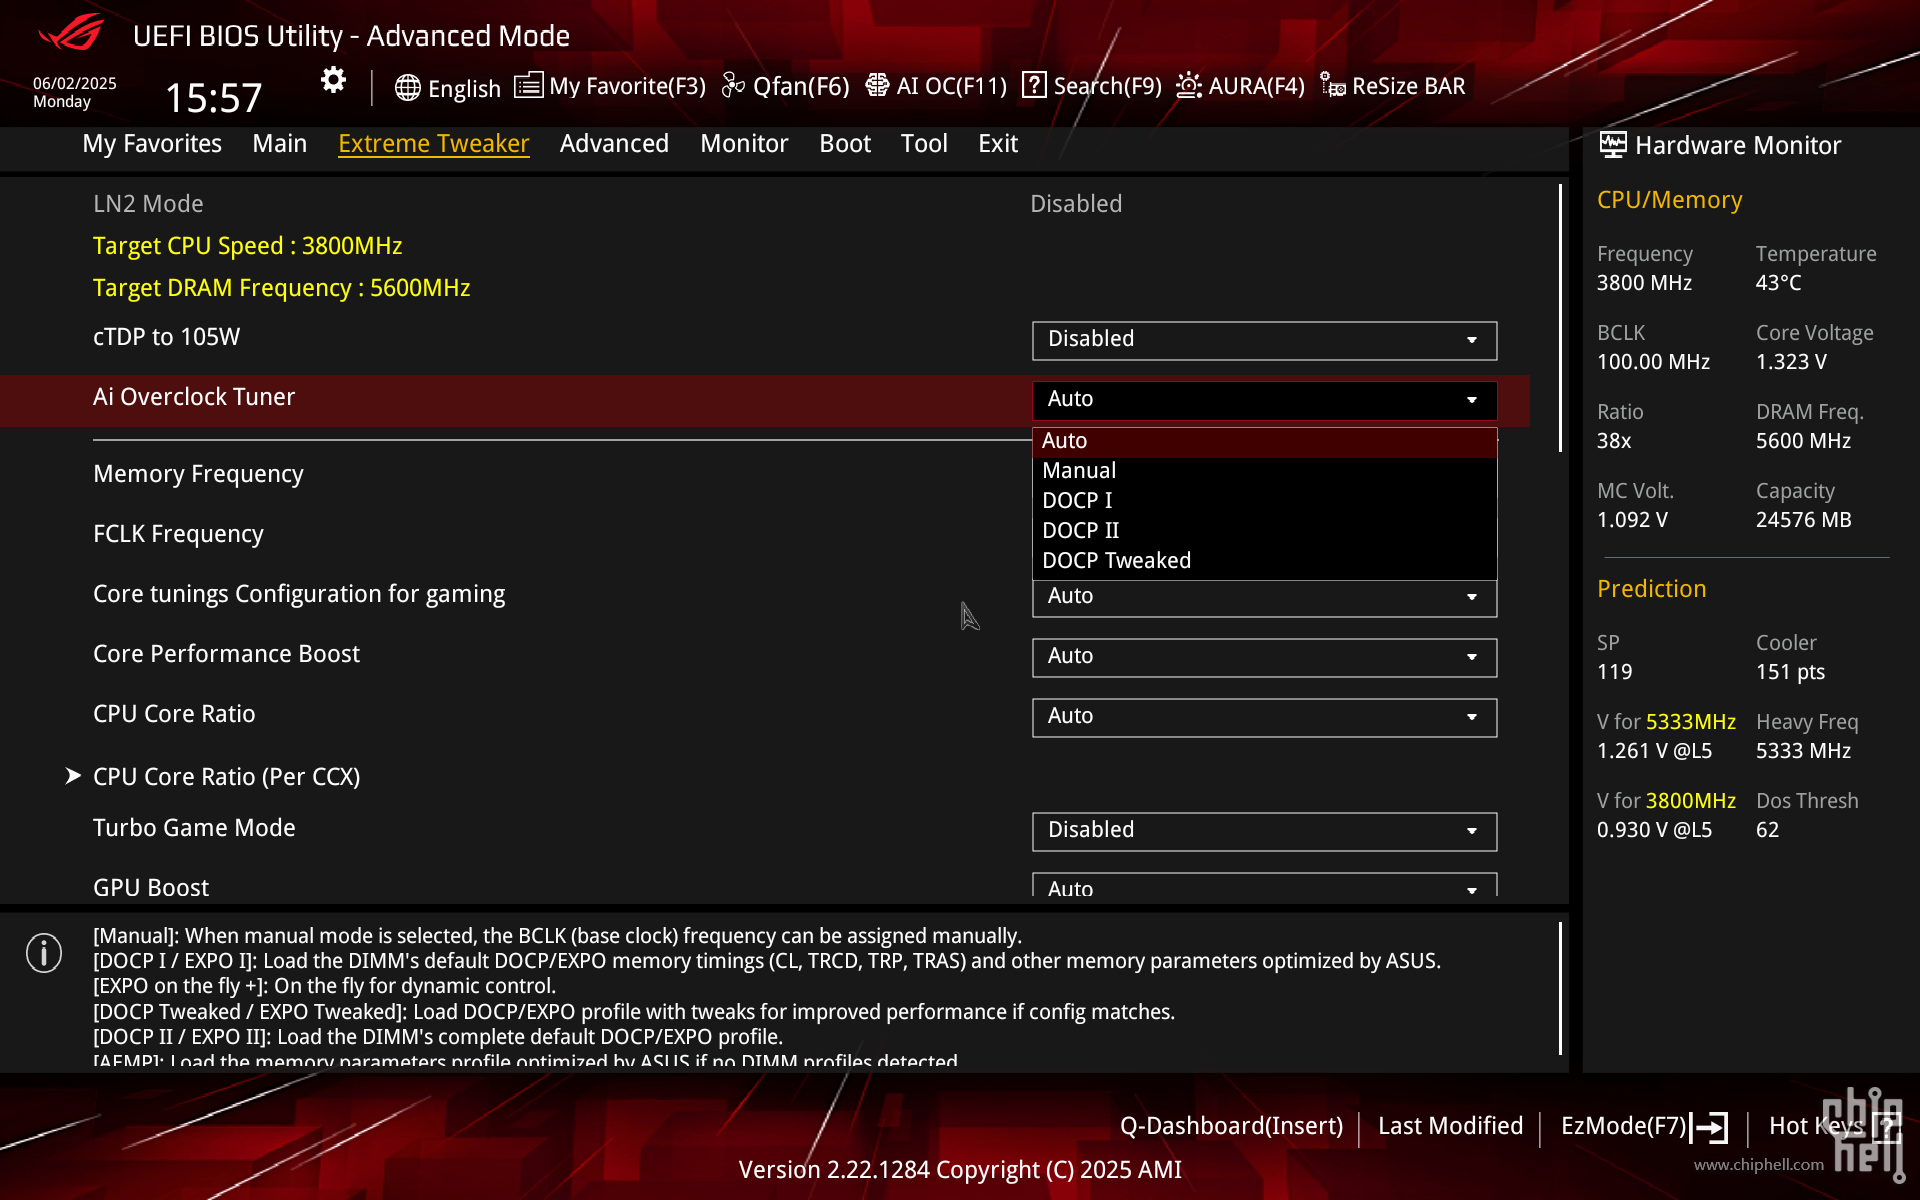Switch to EzMode(F7)
Viewport: 1920px width, 1200px height.
click(1624, 1126)
